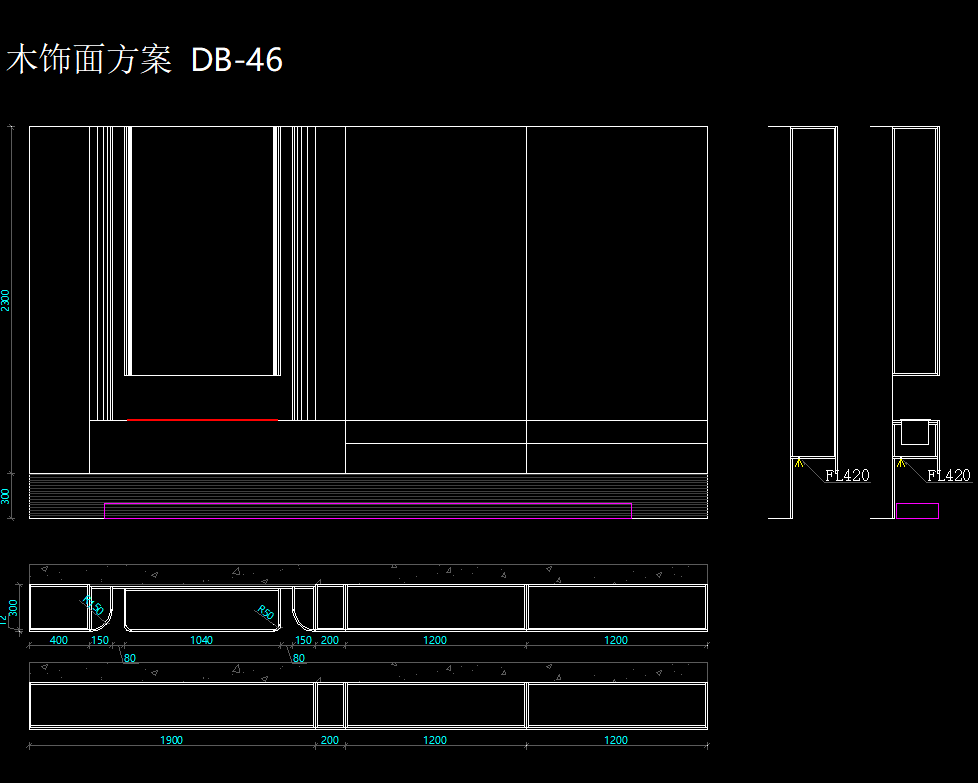Screen dimensions: 978x783
Task: Click the left R50 radius label
Action: (92, 605)
